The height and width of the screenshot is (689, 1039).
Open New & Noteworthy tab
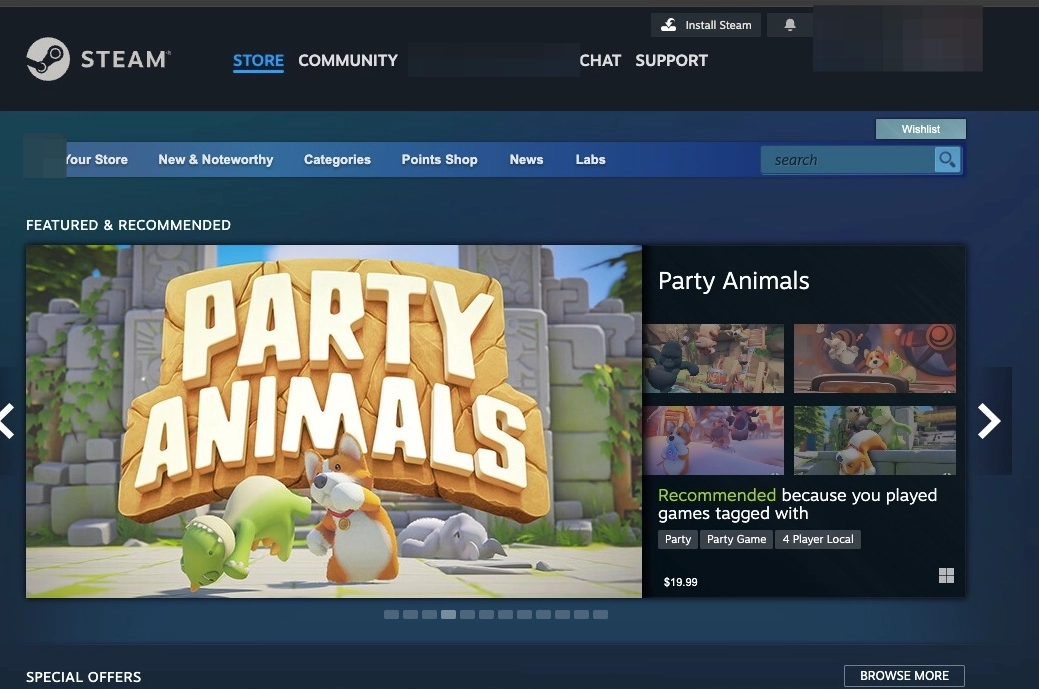[x=215, y=160]
